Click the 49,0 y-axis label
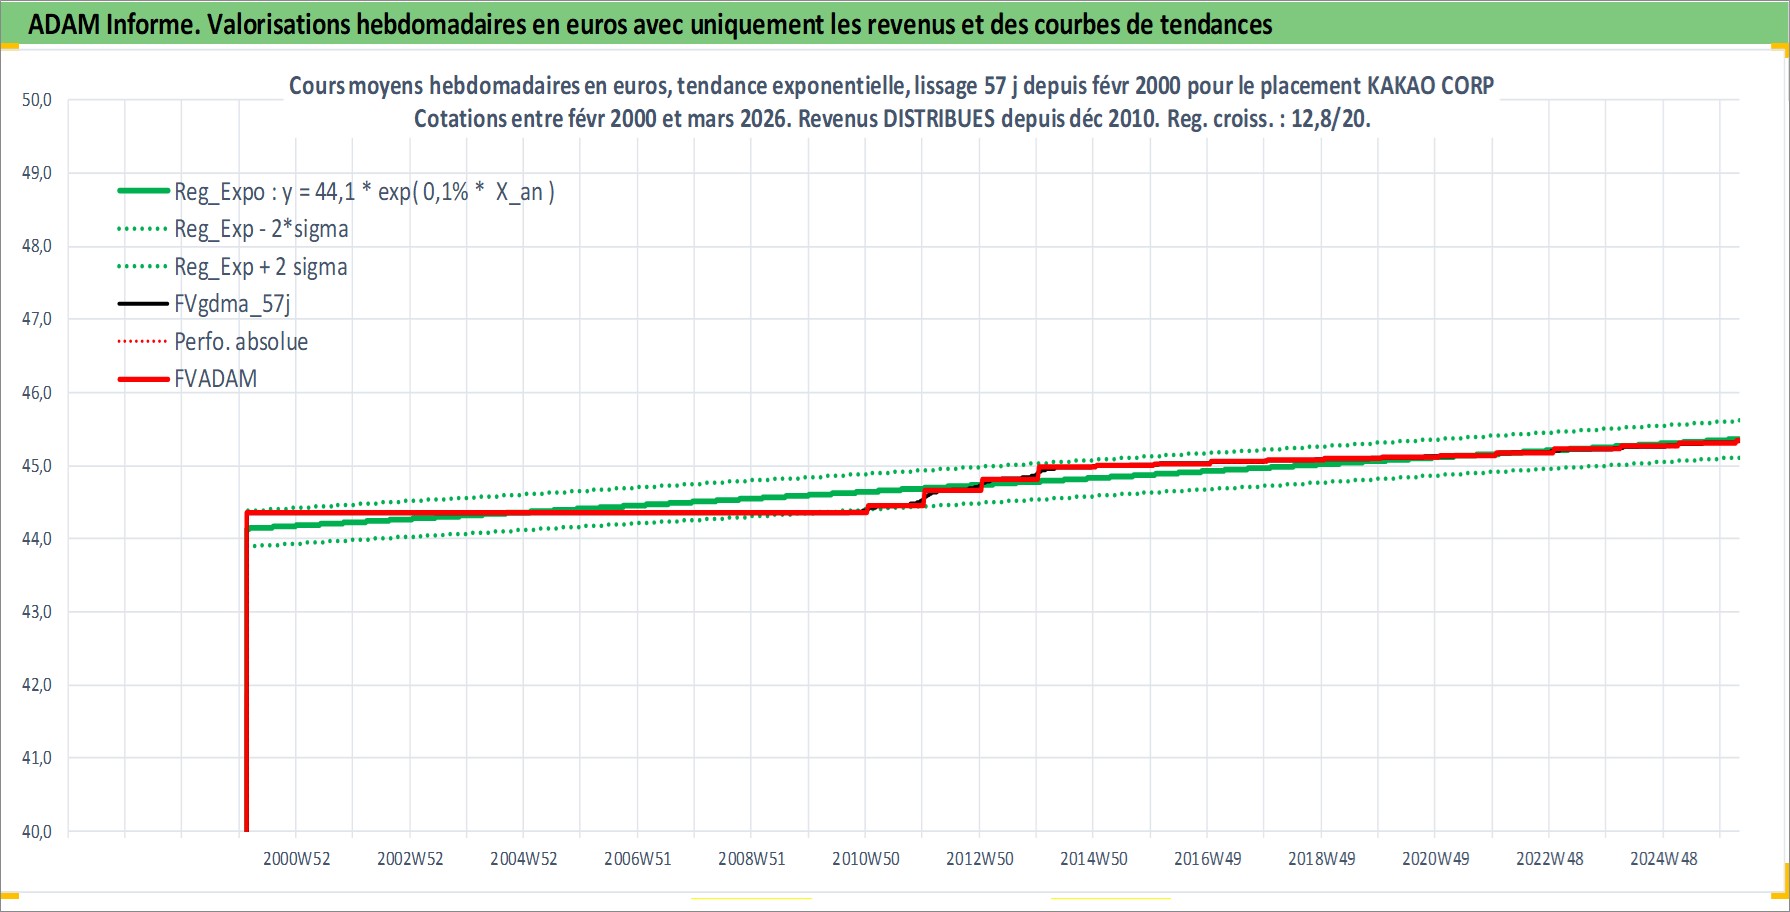 tap(37, 173)
